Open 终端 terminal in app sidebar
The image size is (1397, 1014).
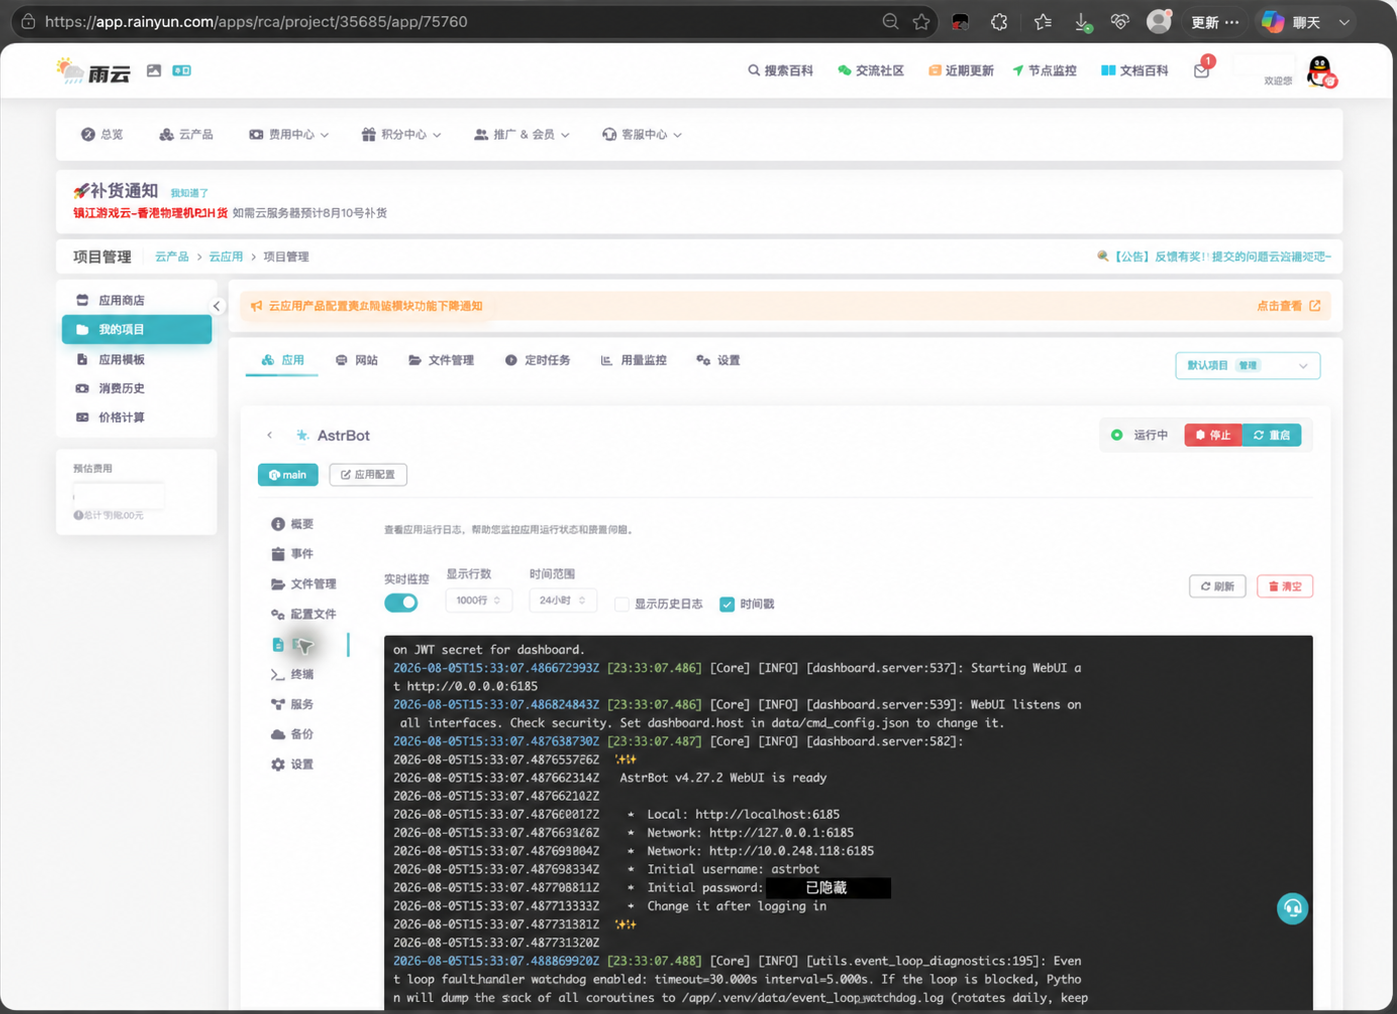(x=292, y=674)
